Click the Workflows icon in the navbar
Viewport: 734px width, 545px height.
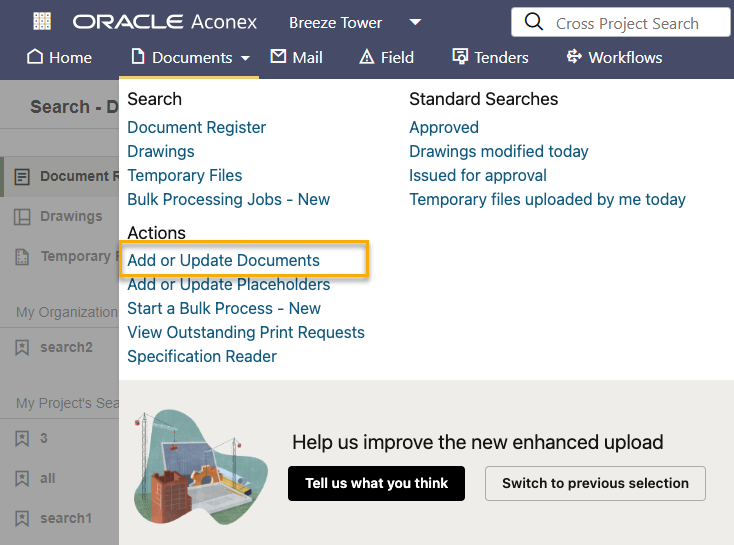coord(574,57)
